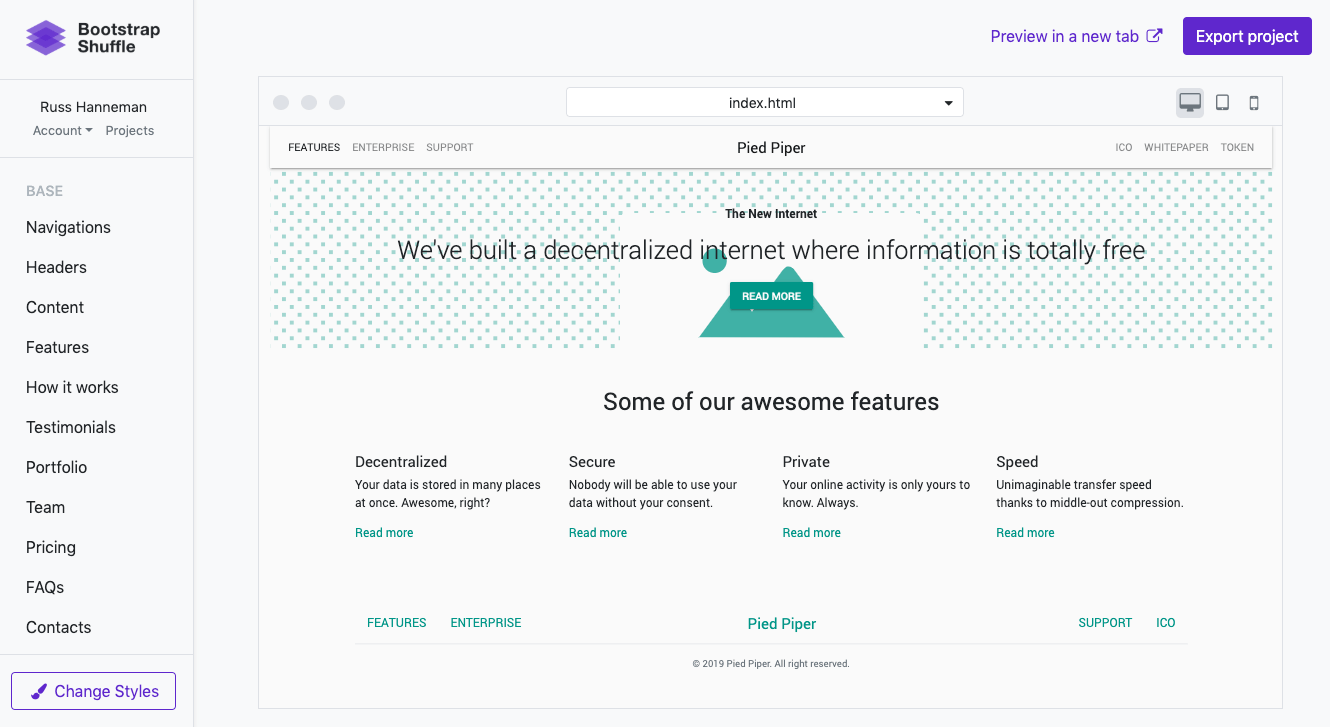Viewport: 1330px width, 727px height.
Task: Click WHITEPAPER in the preview navbar
Action: (x=1176, y=147)
